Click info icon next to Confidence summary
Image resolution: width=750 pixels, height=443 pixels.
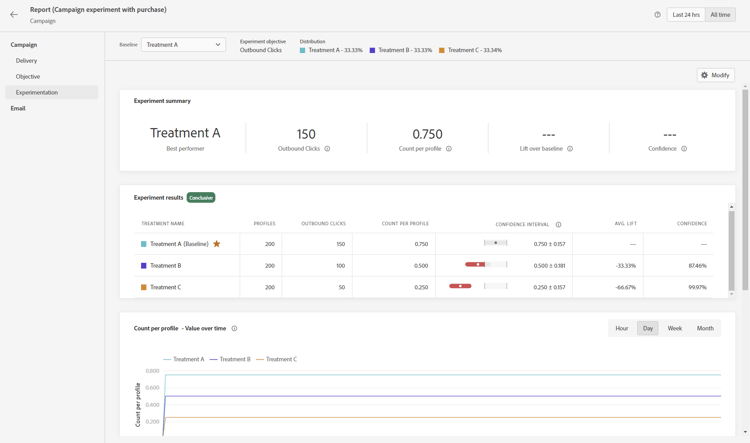[684, 149]
